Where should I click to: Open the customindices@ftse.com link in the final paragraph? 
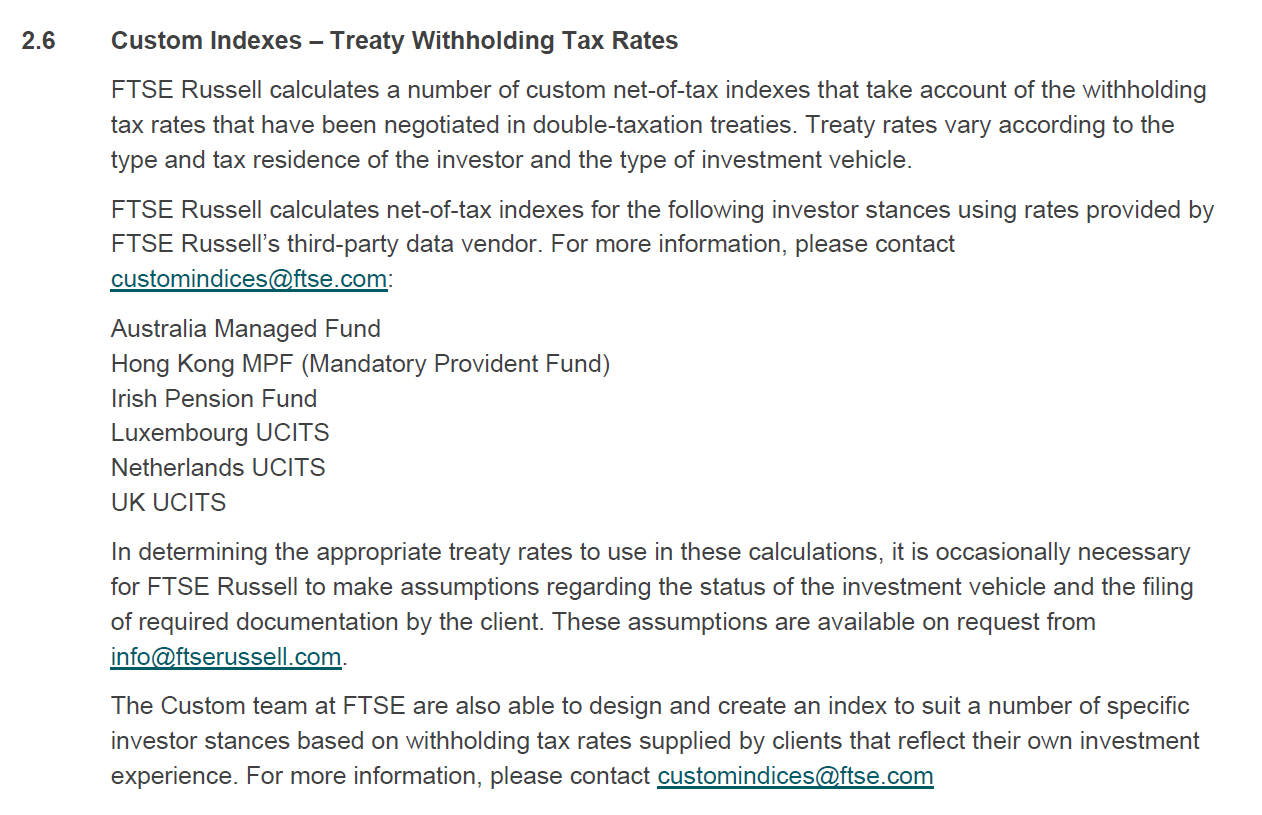(795, 776)
